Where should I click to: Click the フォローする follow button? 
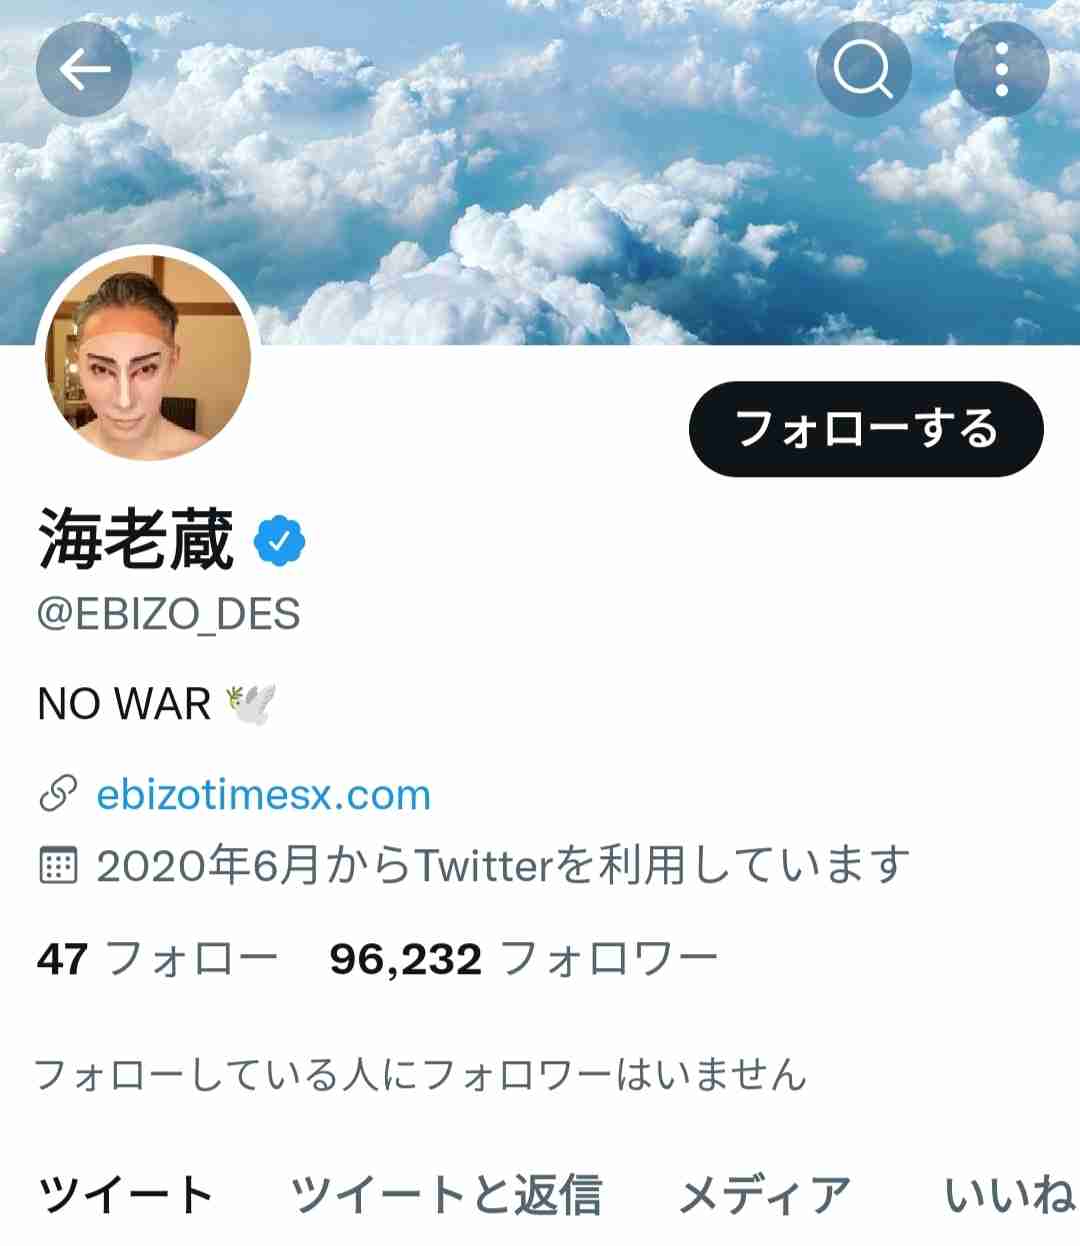866,429
